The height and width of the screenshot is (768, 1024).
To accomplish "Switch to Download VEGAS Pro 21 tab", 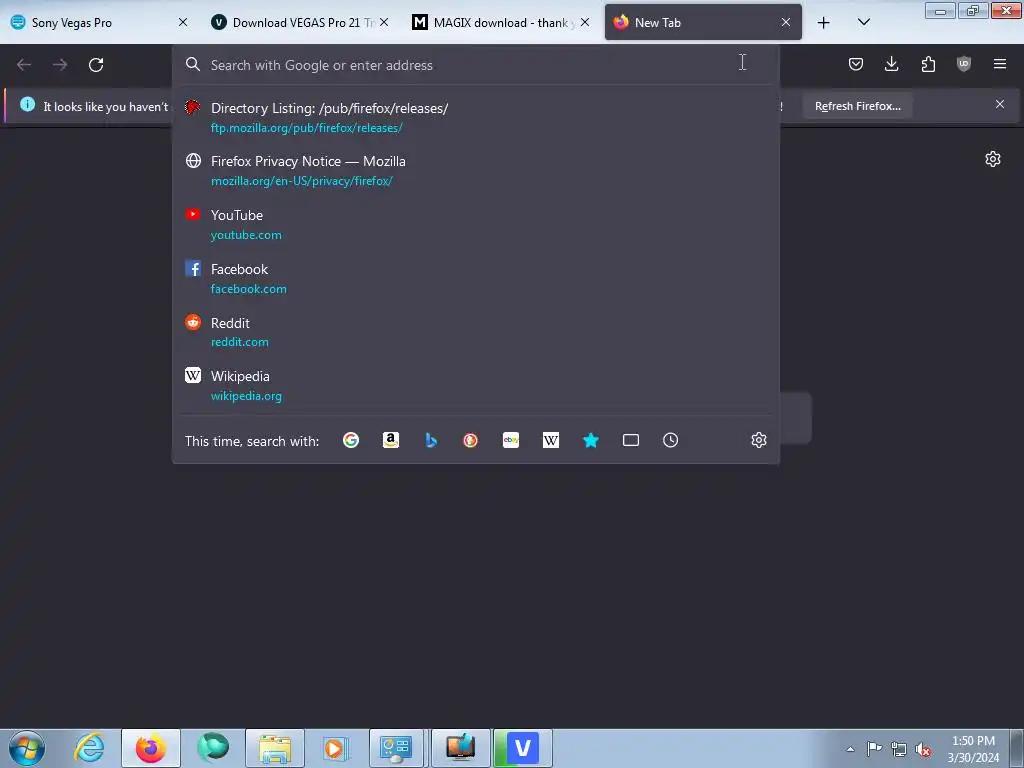I will pos(298,22).
